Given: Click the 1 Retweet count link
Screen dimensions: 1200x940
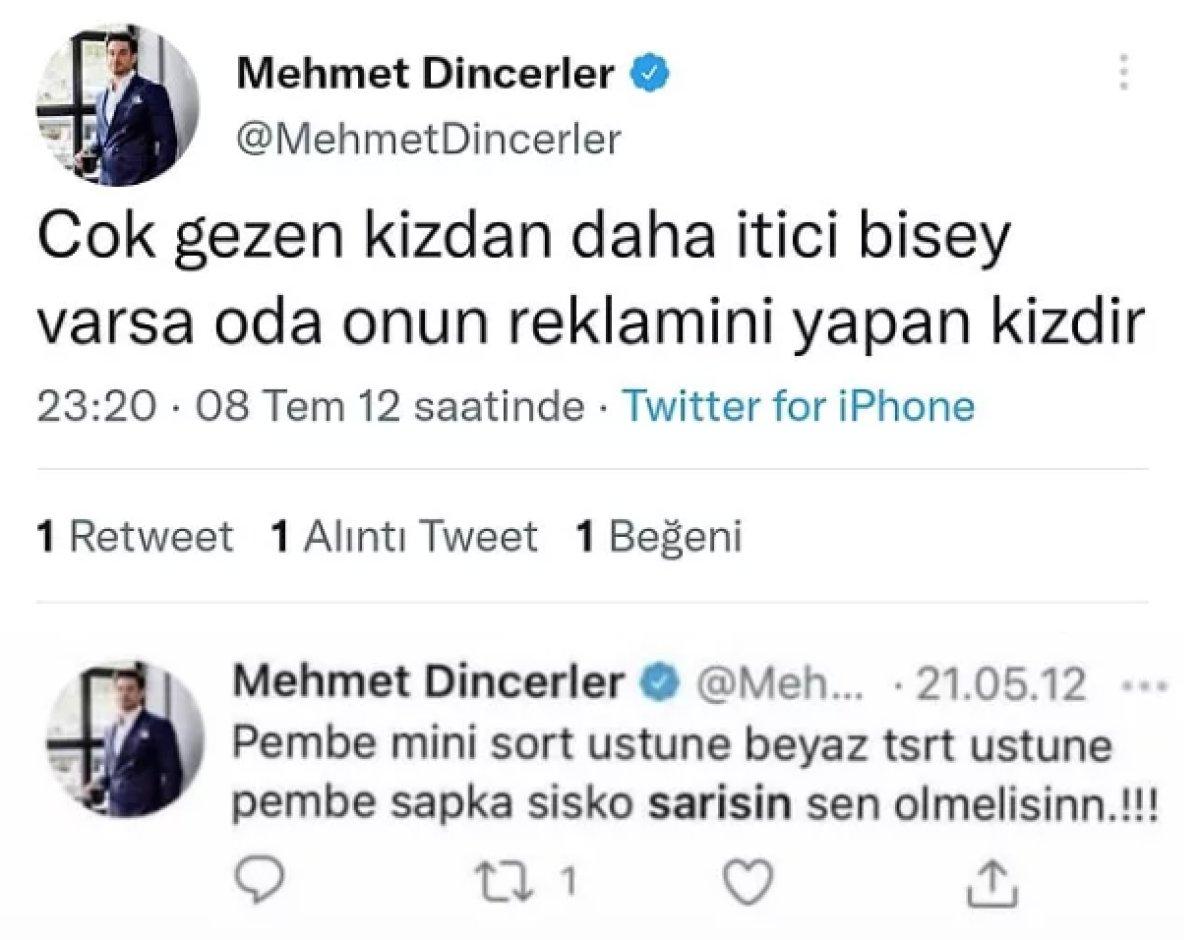Looking at the screenshot, I should (x=135, y=536).
